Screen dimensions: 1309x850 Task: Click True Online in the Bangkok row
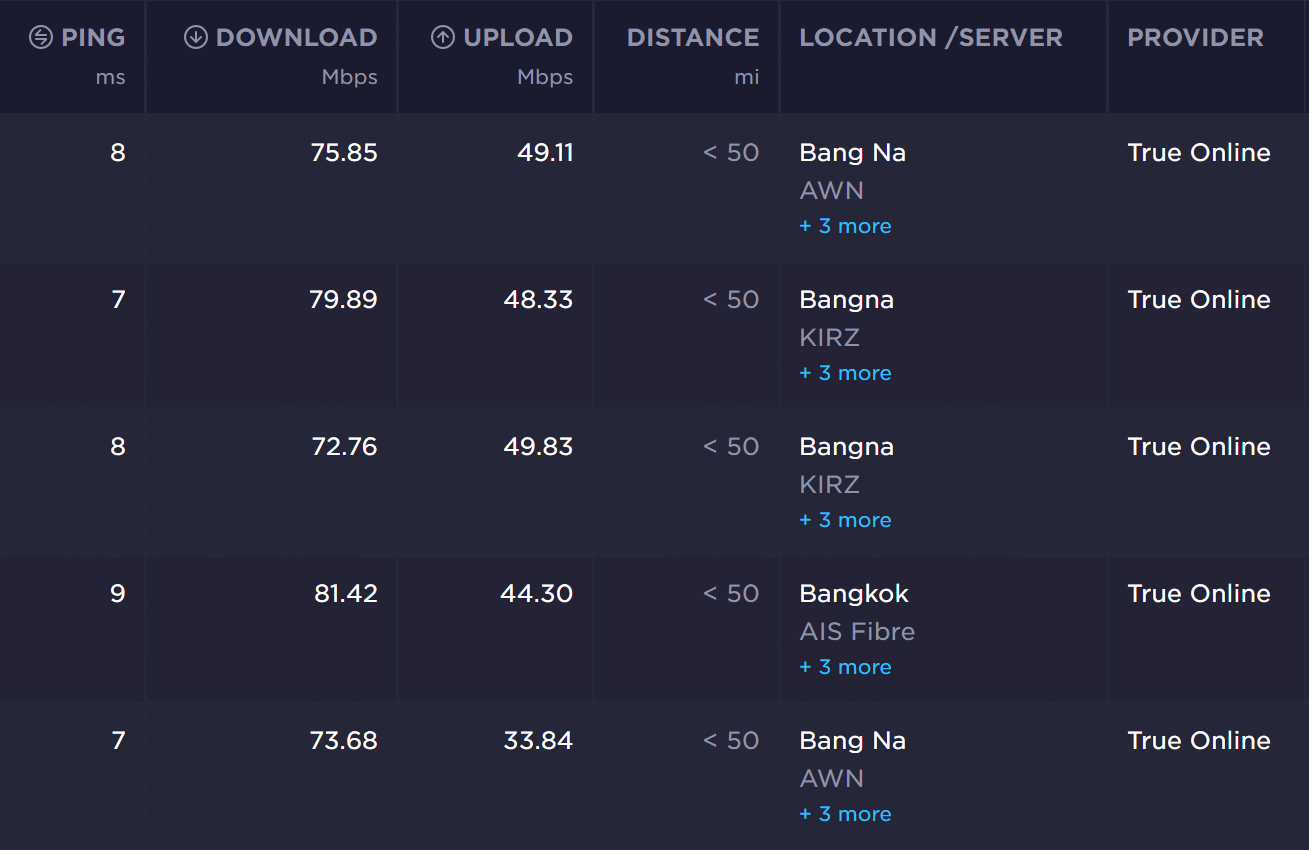point(1199,594)
